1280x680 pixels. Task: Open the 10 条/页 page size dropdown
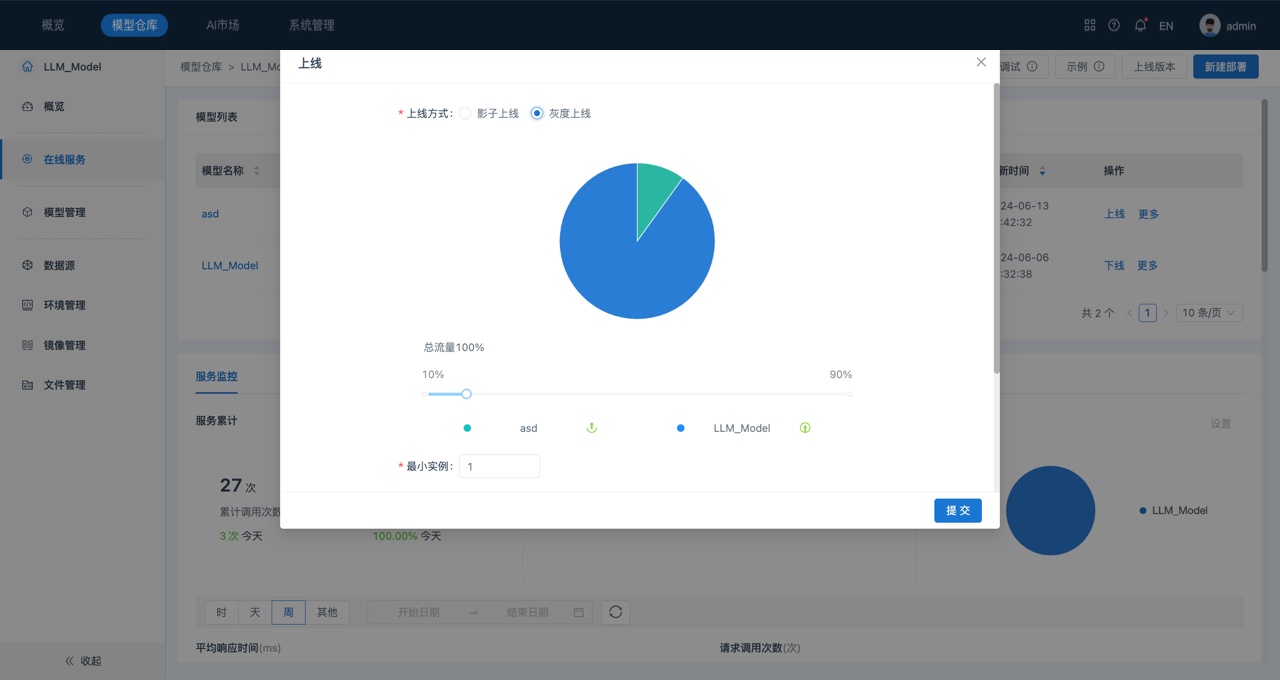pyautogui.click(x=1209, y=313)
